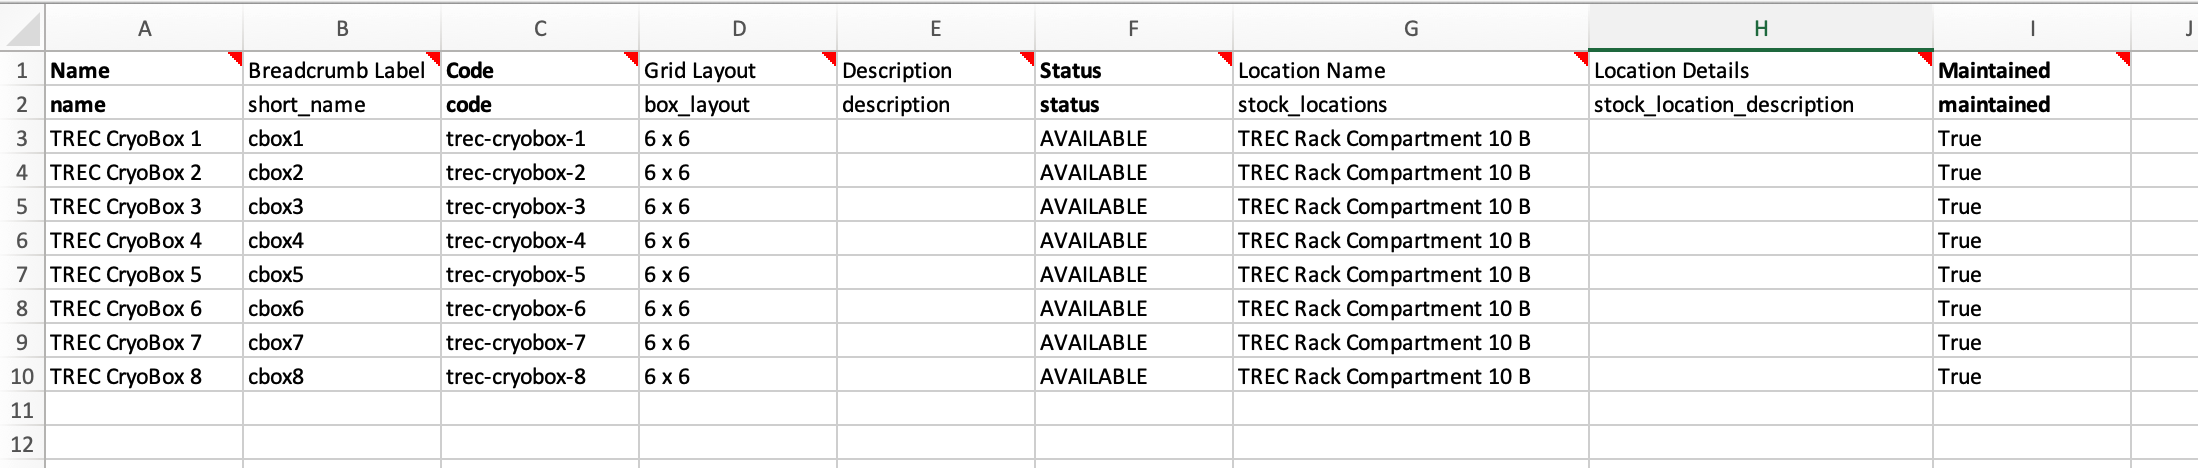Click the red comment marker on 'Location Name' cell
Viewport: 2198px width, 468px height.
pos(1582,58)
